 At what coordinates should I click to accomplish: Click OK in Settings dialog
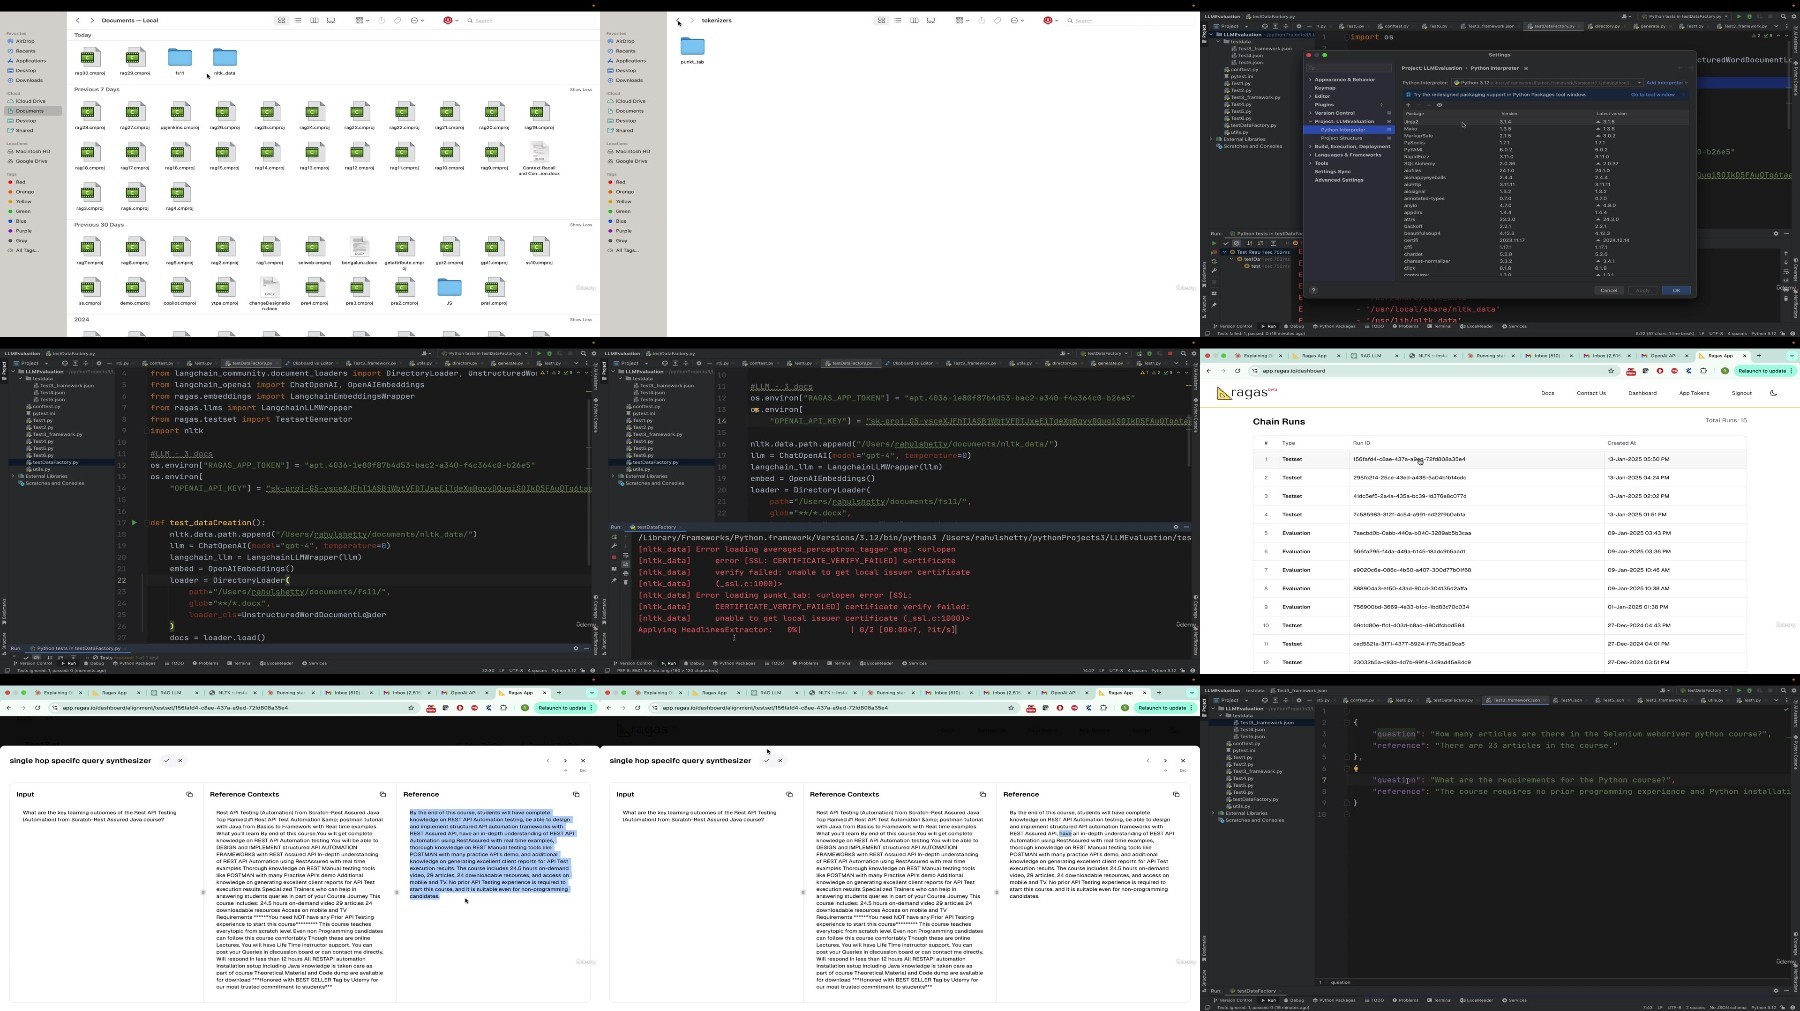click(x=1676, y=290)
